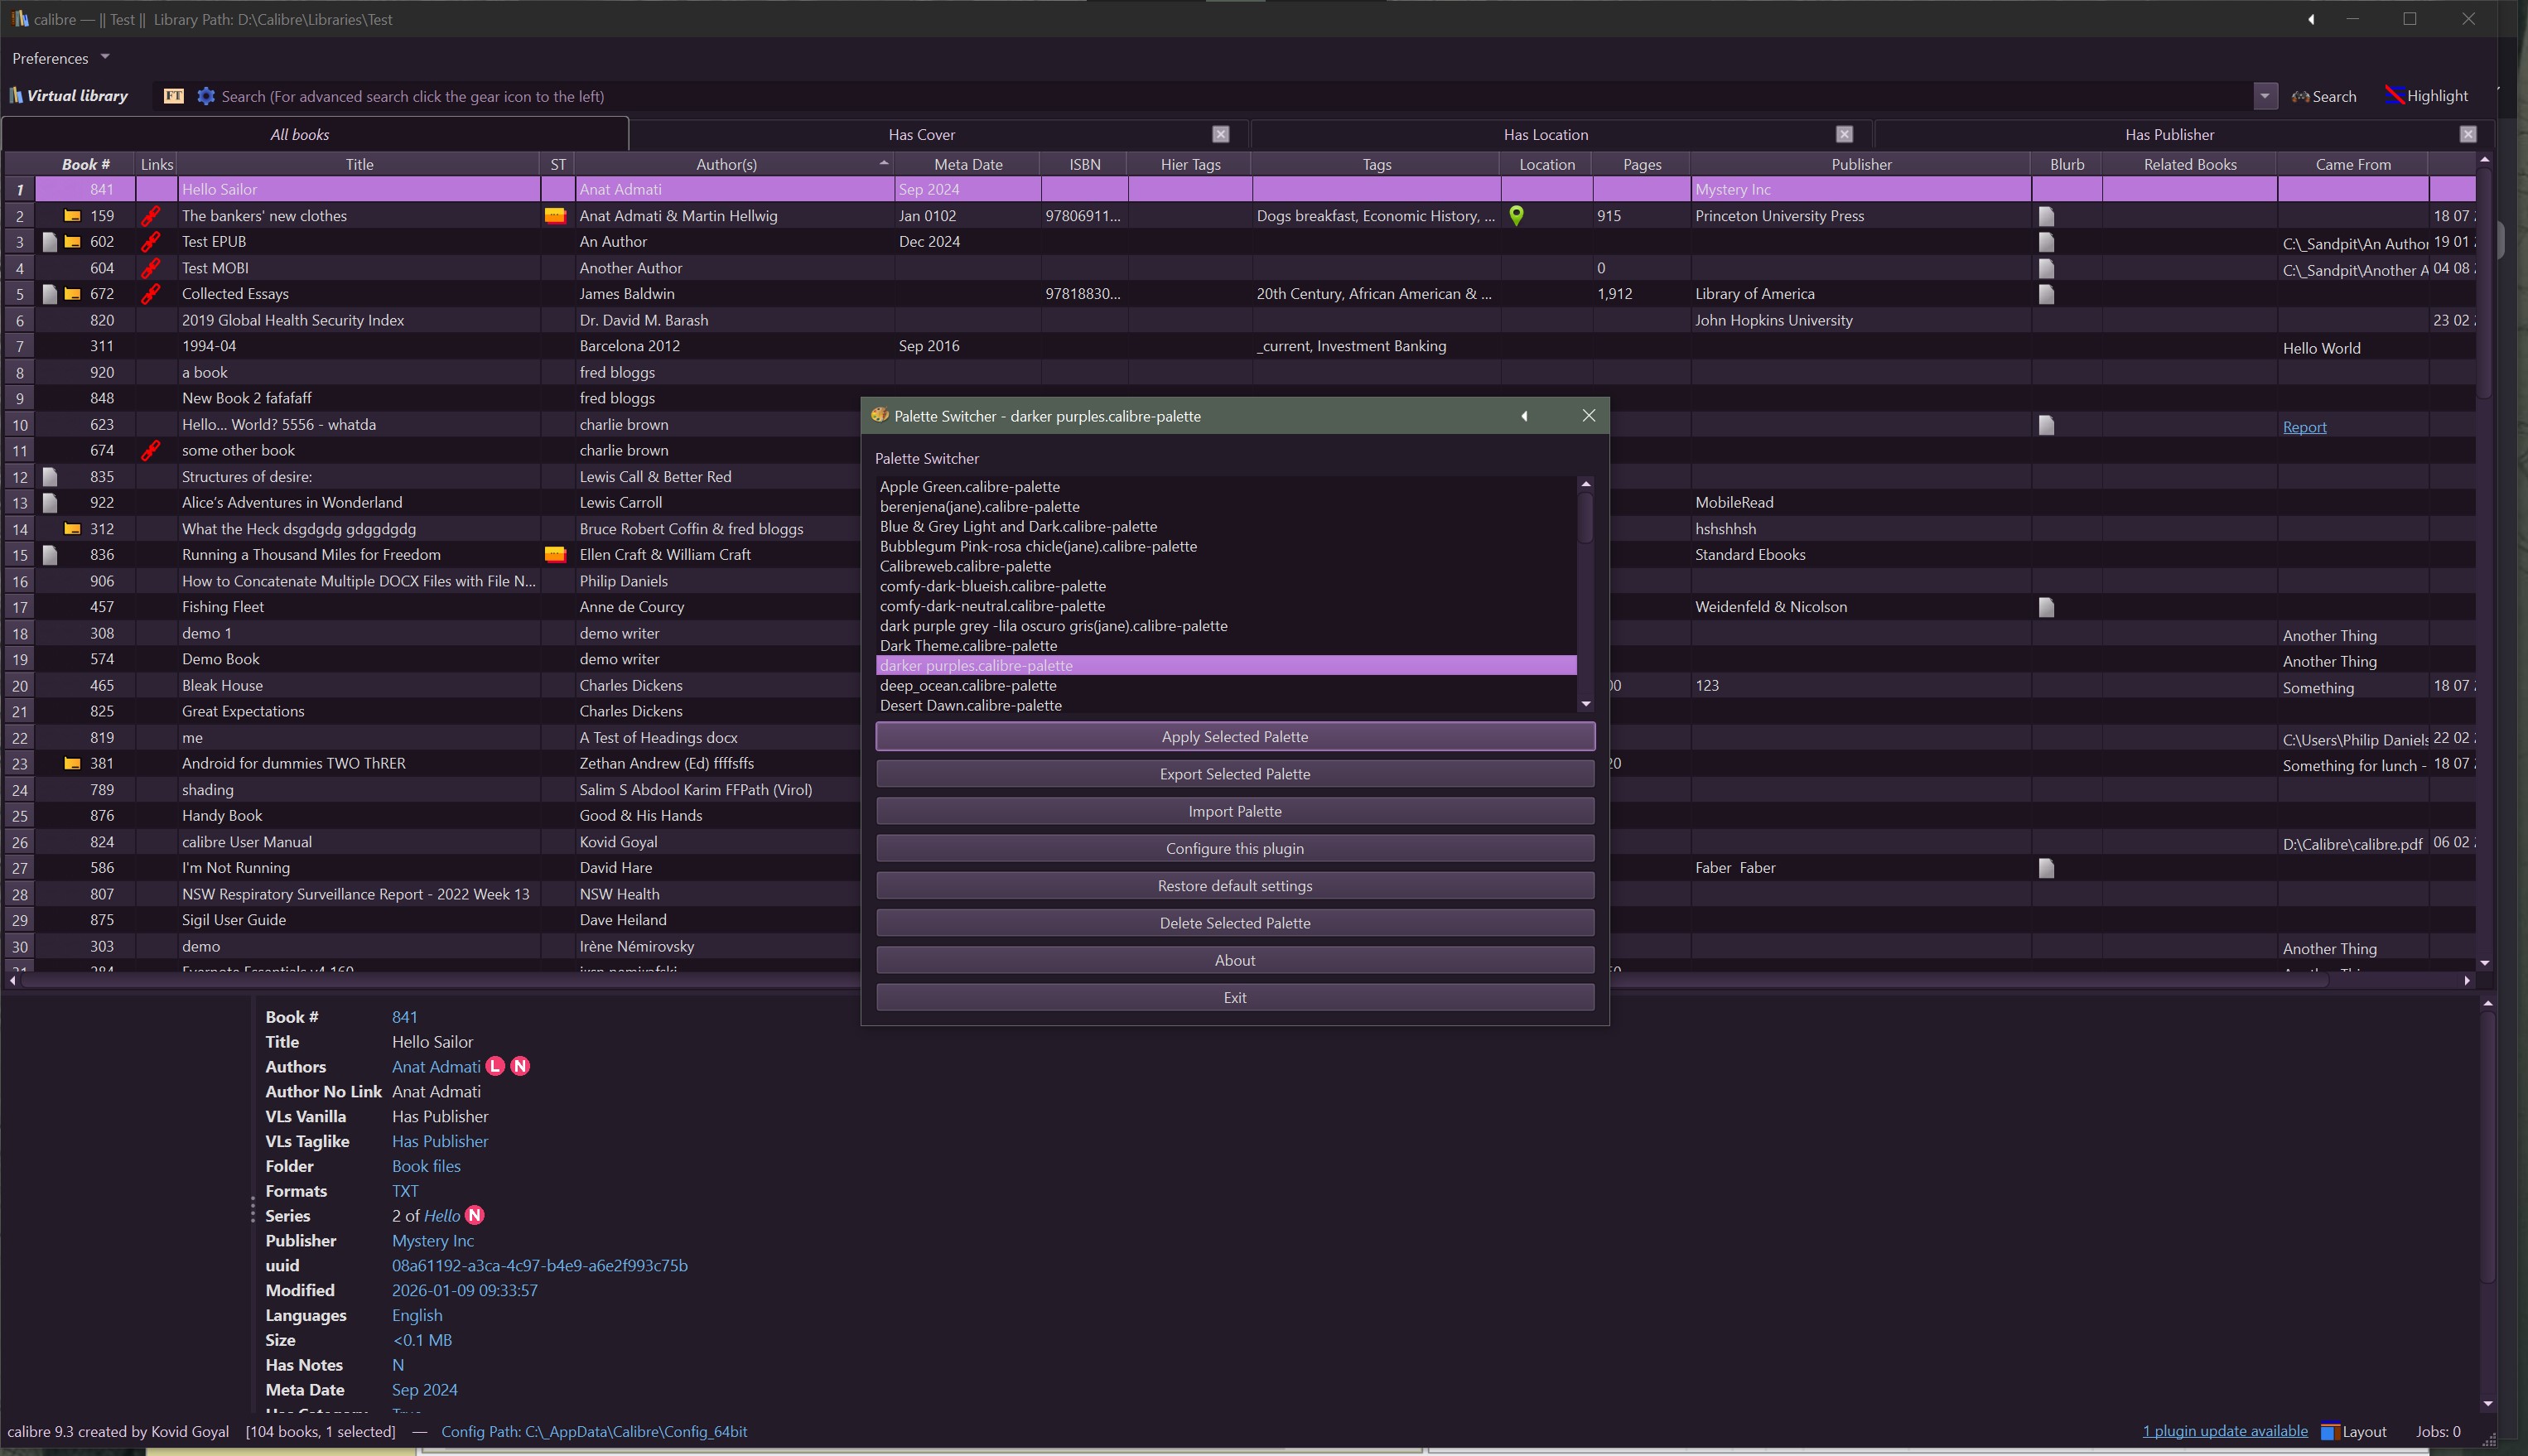Open advanced search via the gear icon
This screenshot has height=1456, width=2528.
[x=206, y=96]
